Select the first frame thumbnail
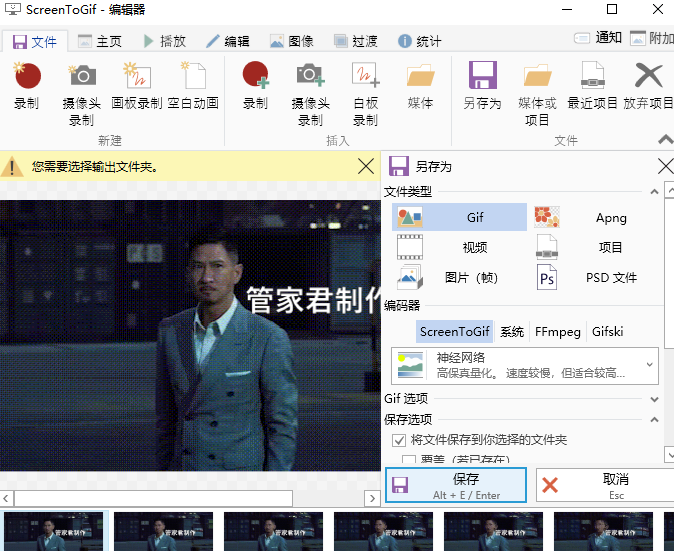 [x=54, y=531]
